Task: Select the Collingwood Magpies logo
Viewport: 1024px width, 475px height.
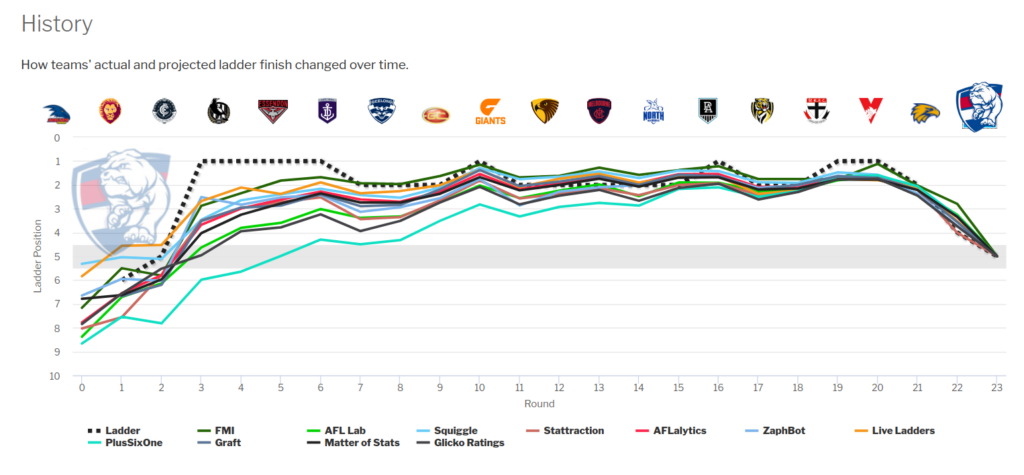Action: [219, 111]
